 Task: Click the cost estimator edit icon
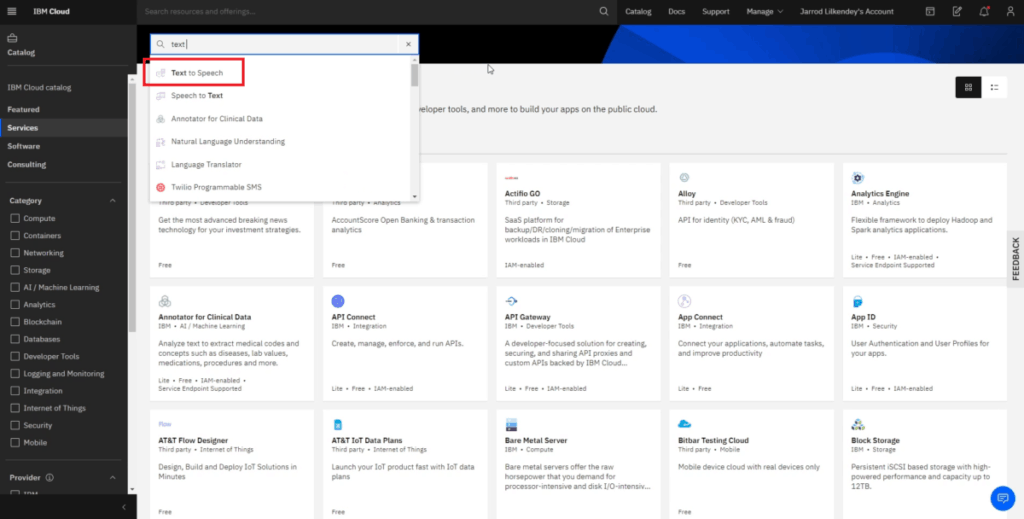957,12
